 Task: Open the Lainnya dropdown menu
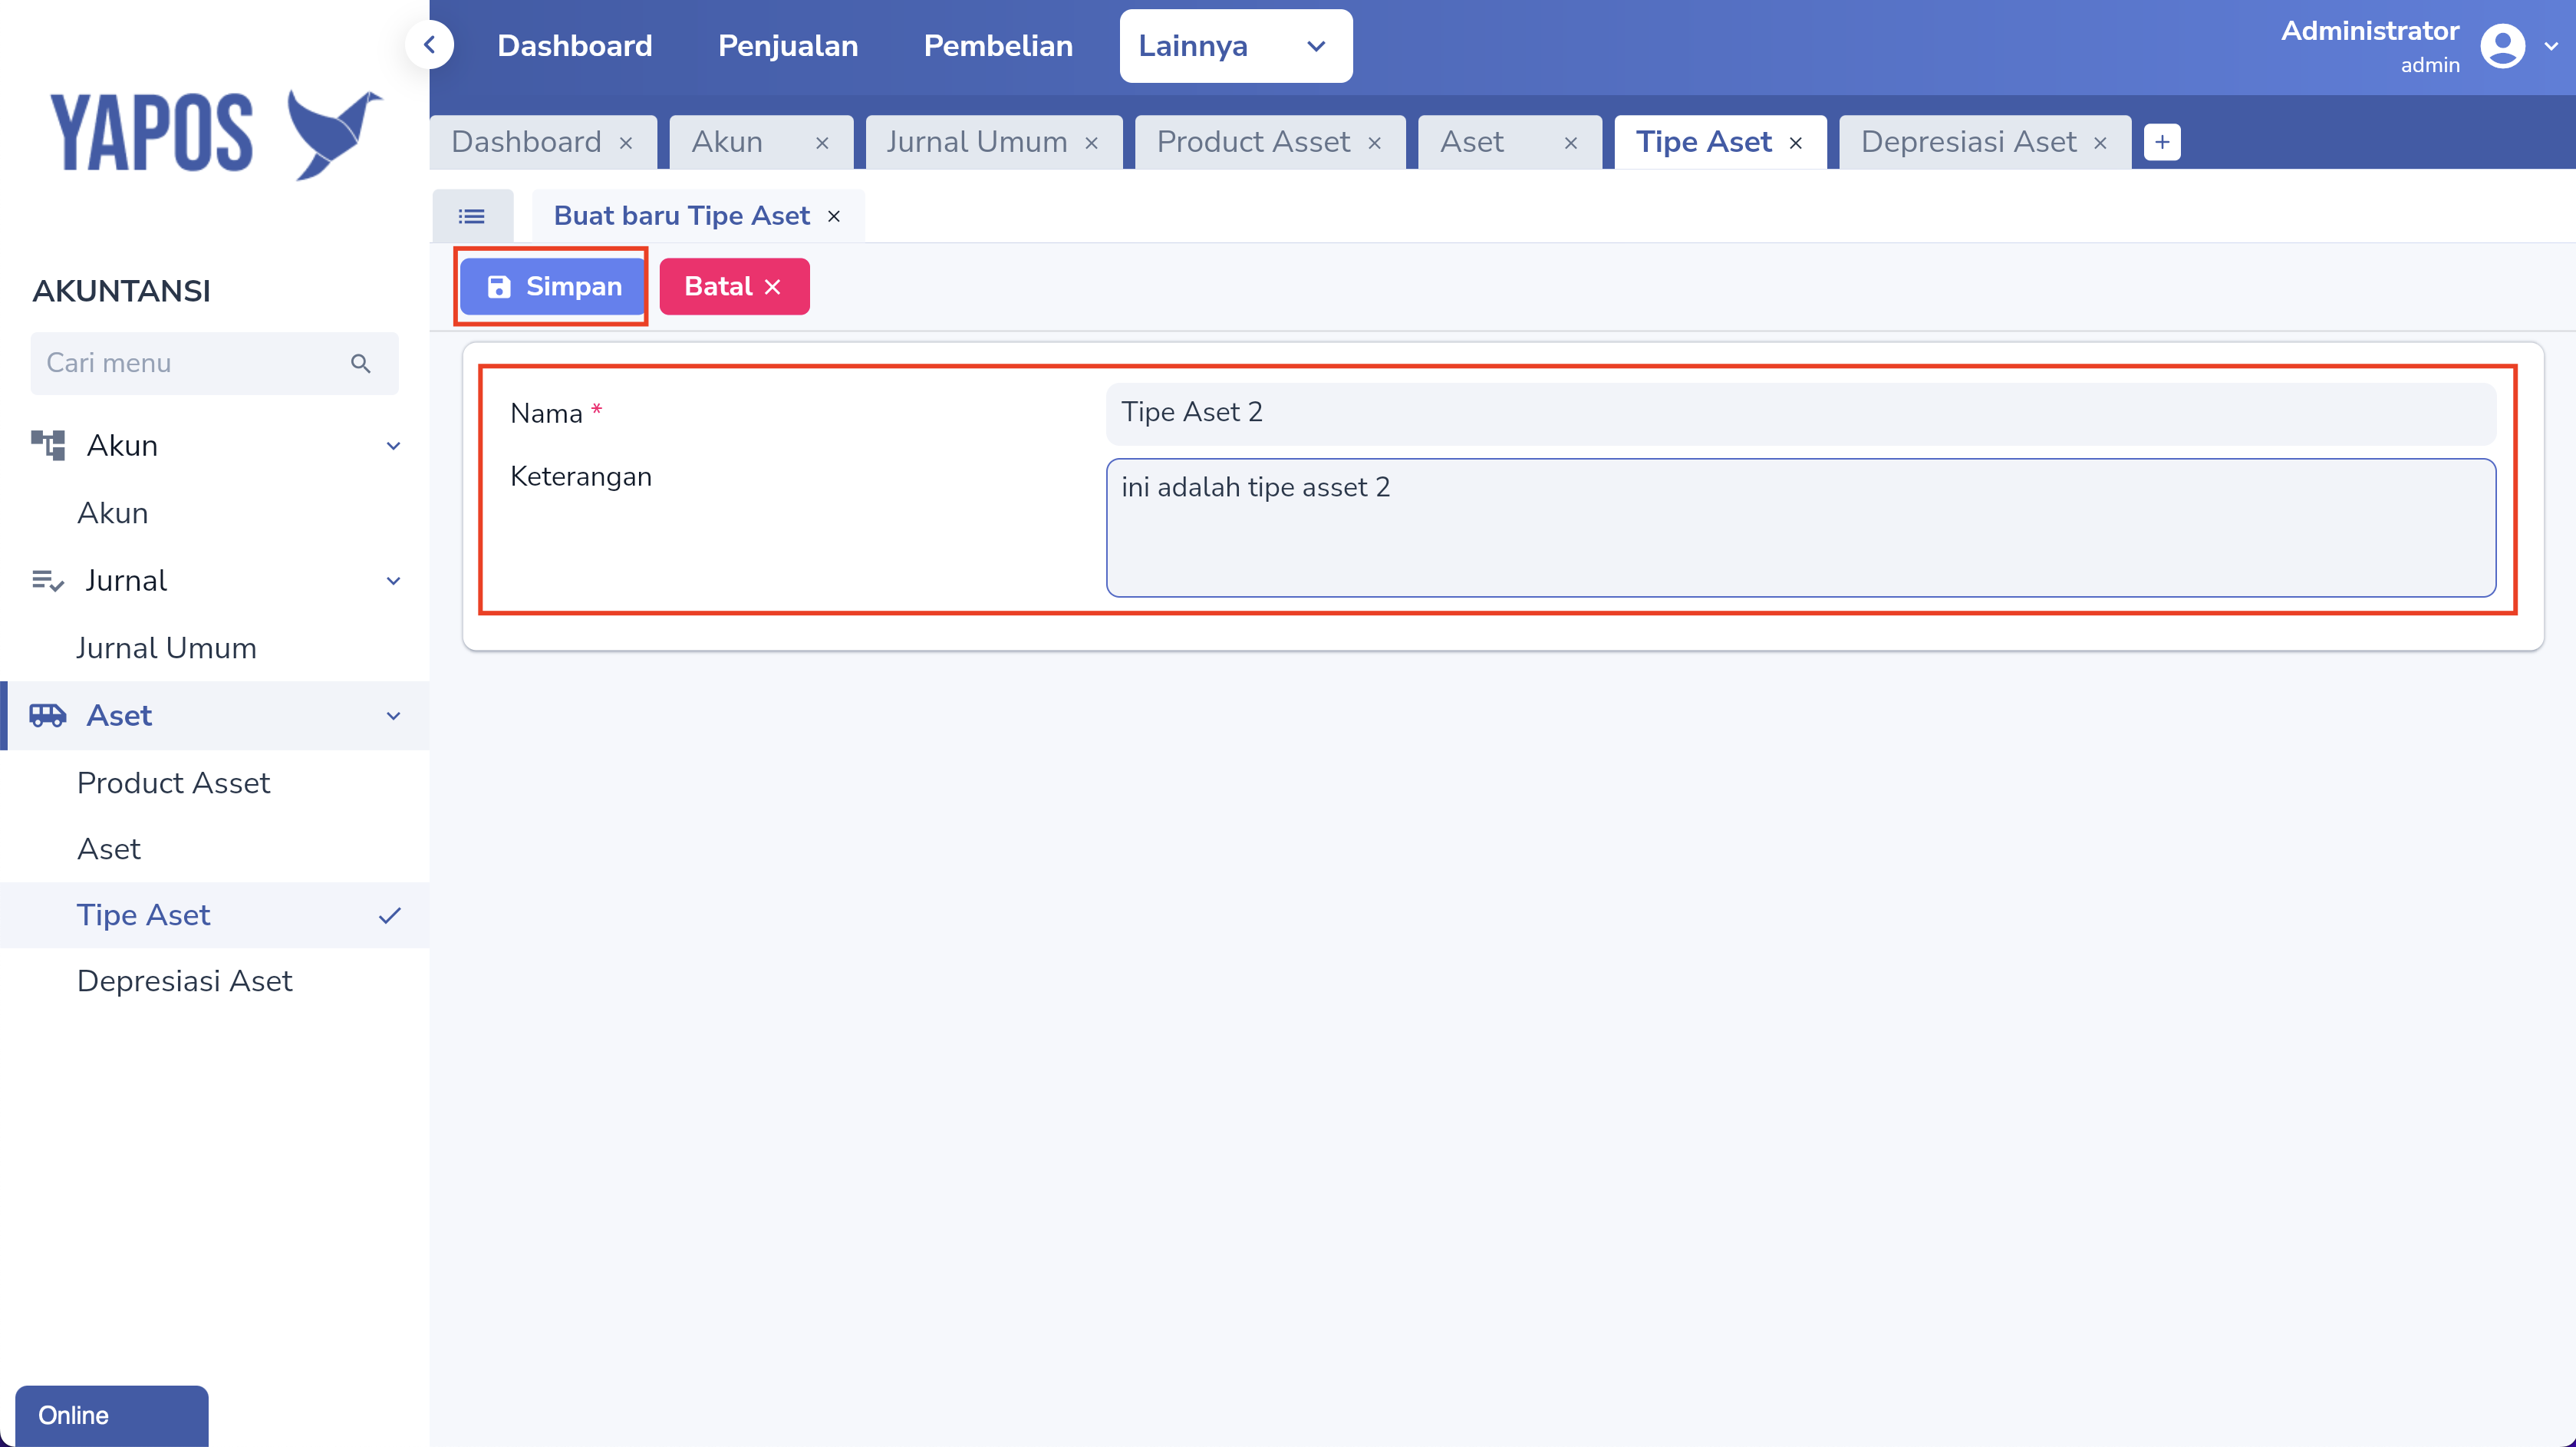[1236, 46]
